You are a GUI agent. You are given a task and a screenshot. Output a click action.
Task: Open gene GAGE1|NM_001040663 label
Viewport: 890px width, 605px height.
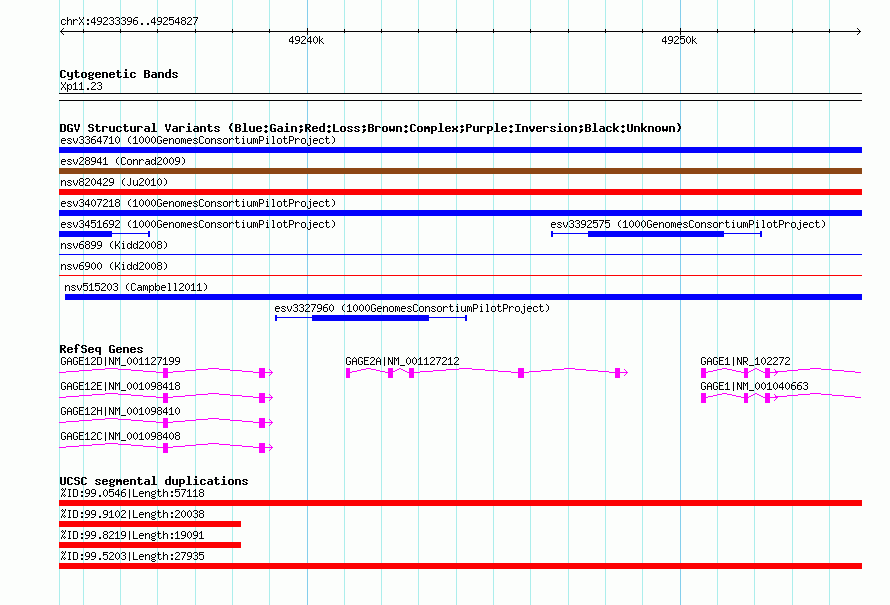754,386
